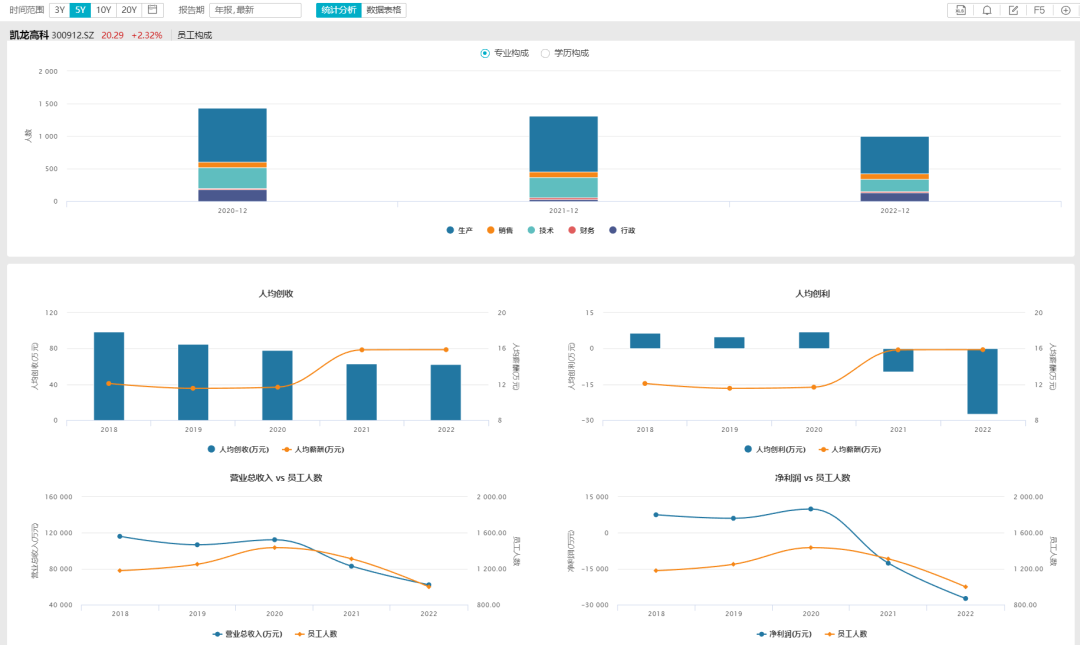
Task: Click the circled plus add icon
Action: point(1065,10)
